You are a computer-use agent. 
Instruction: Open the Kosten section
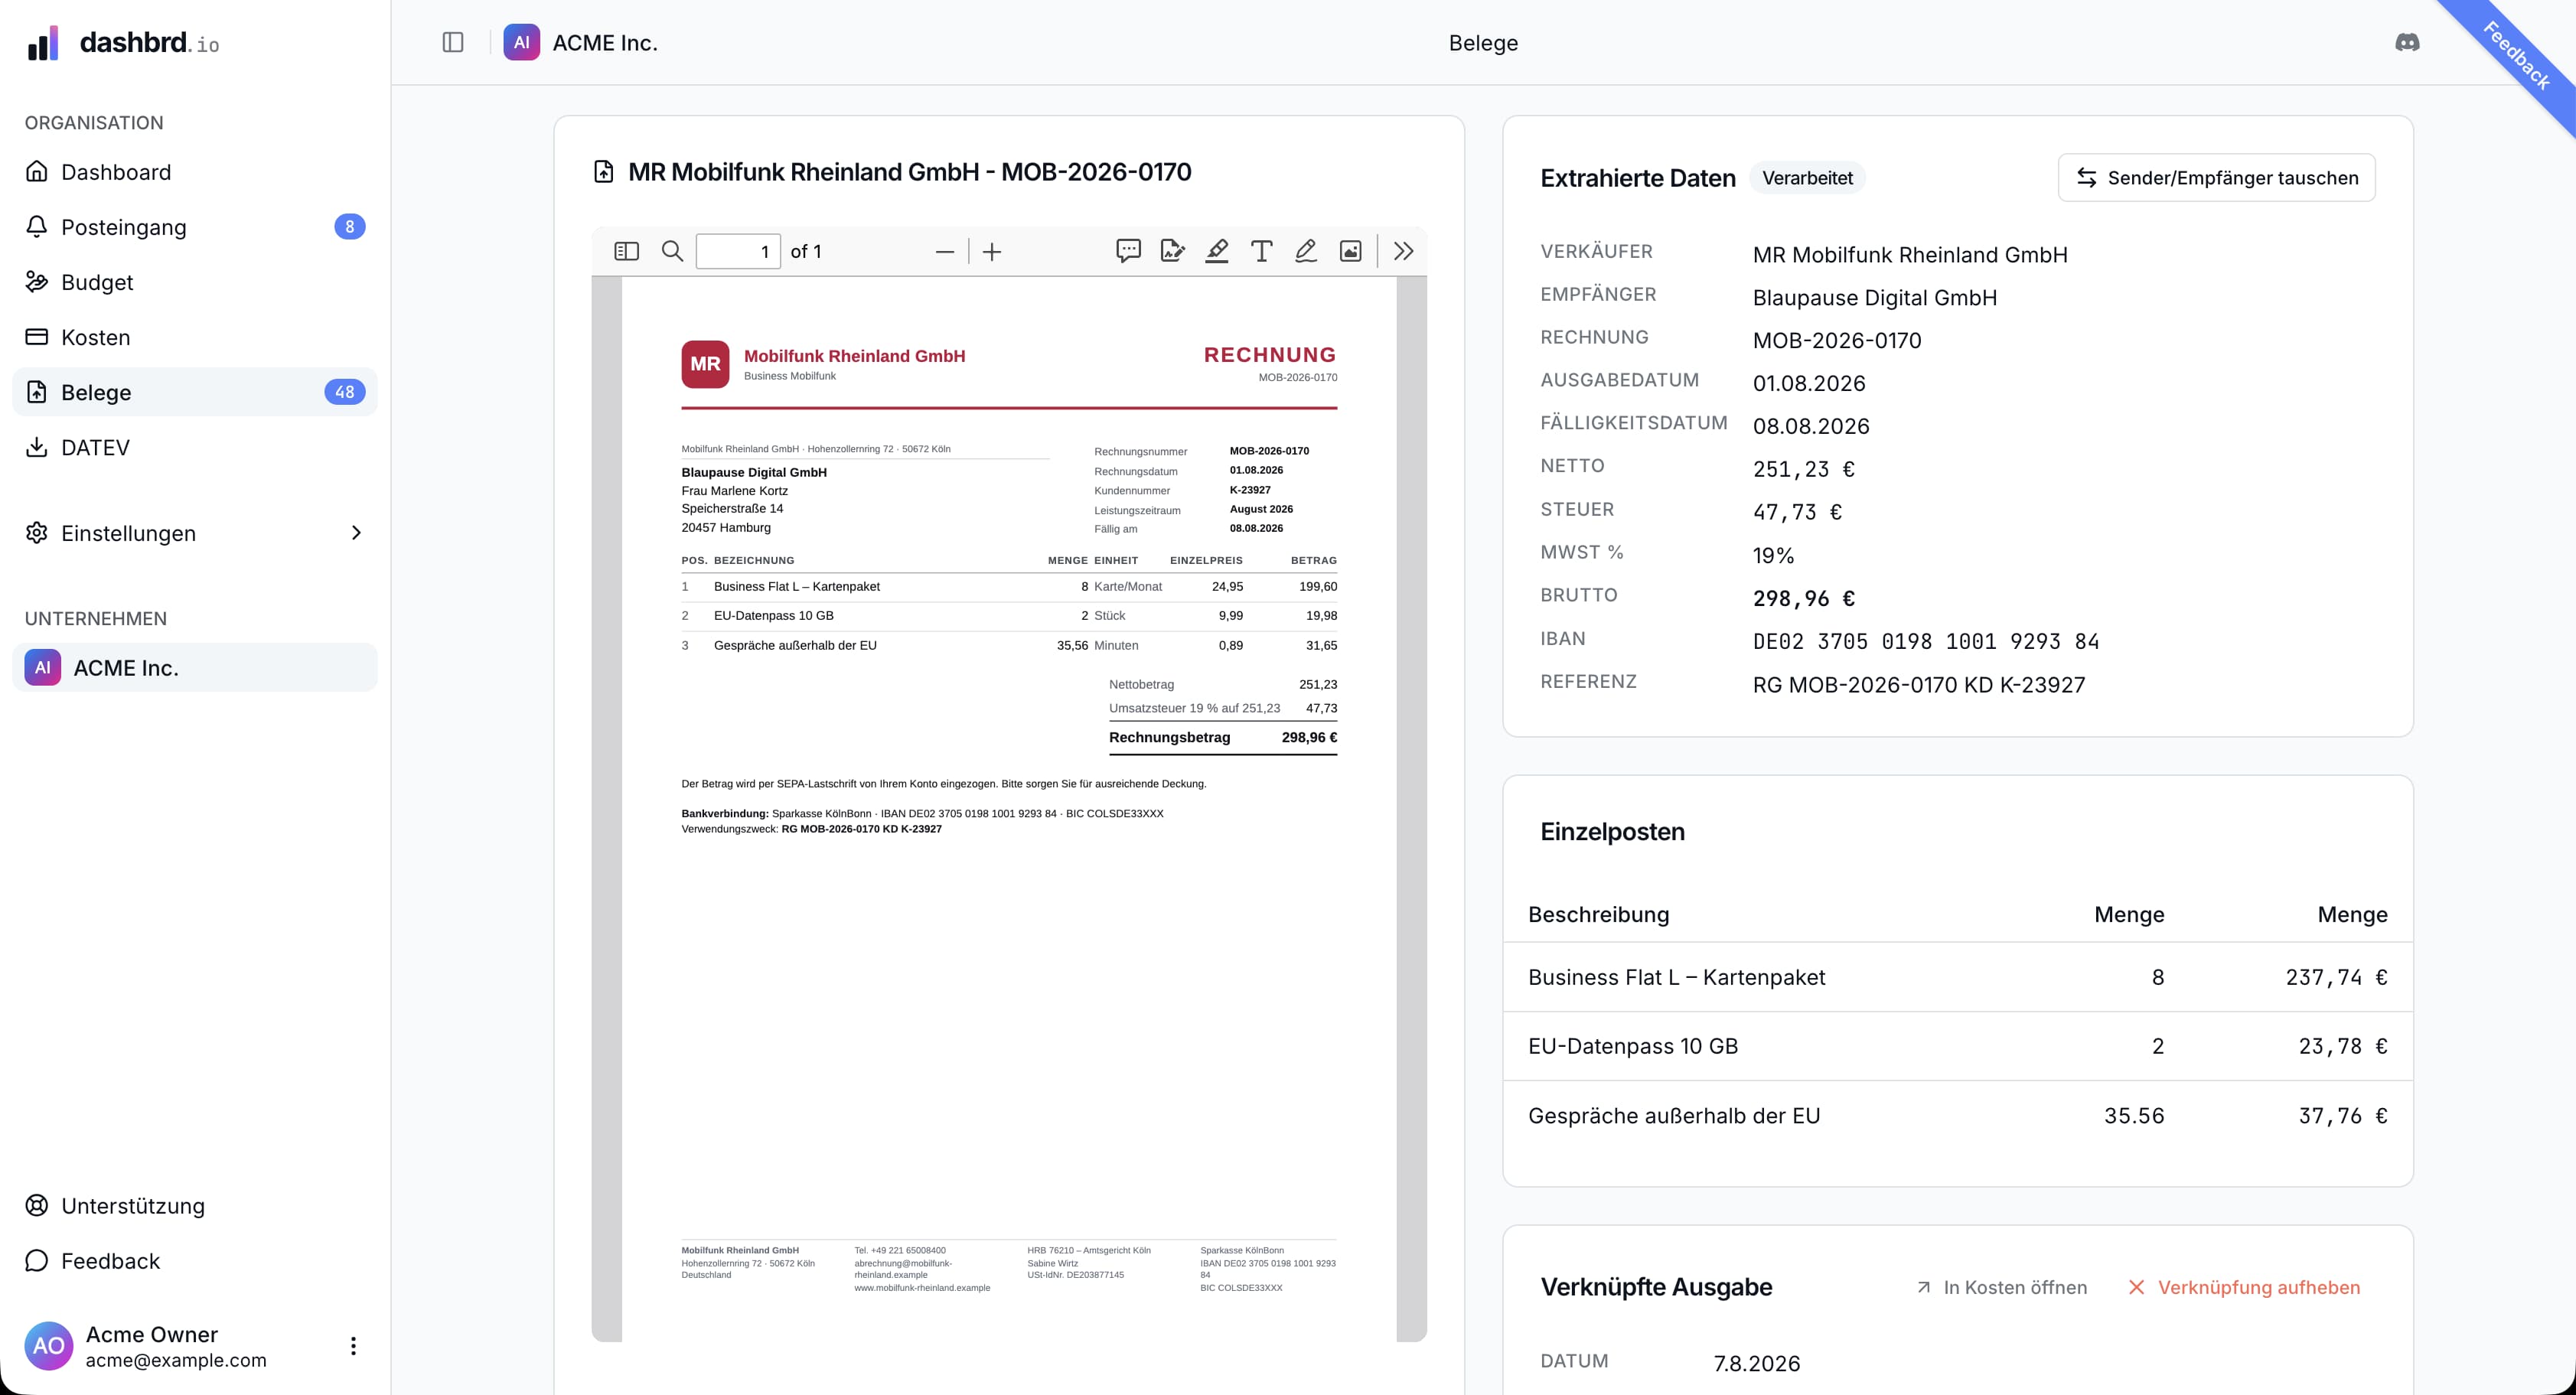[x=195, y=337]
